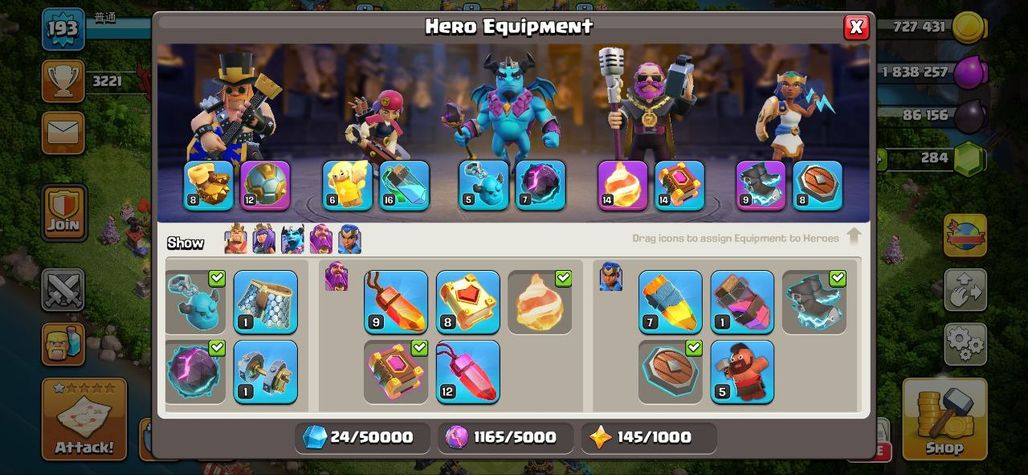
Task: Tap the 24/50000 Shiny Ore counter
Action: click(x=363, y=438)
